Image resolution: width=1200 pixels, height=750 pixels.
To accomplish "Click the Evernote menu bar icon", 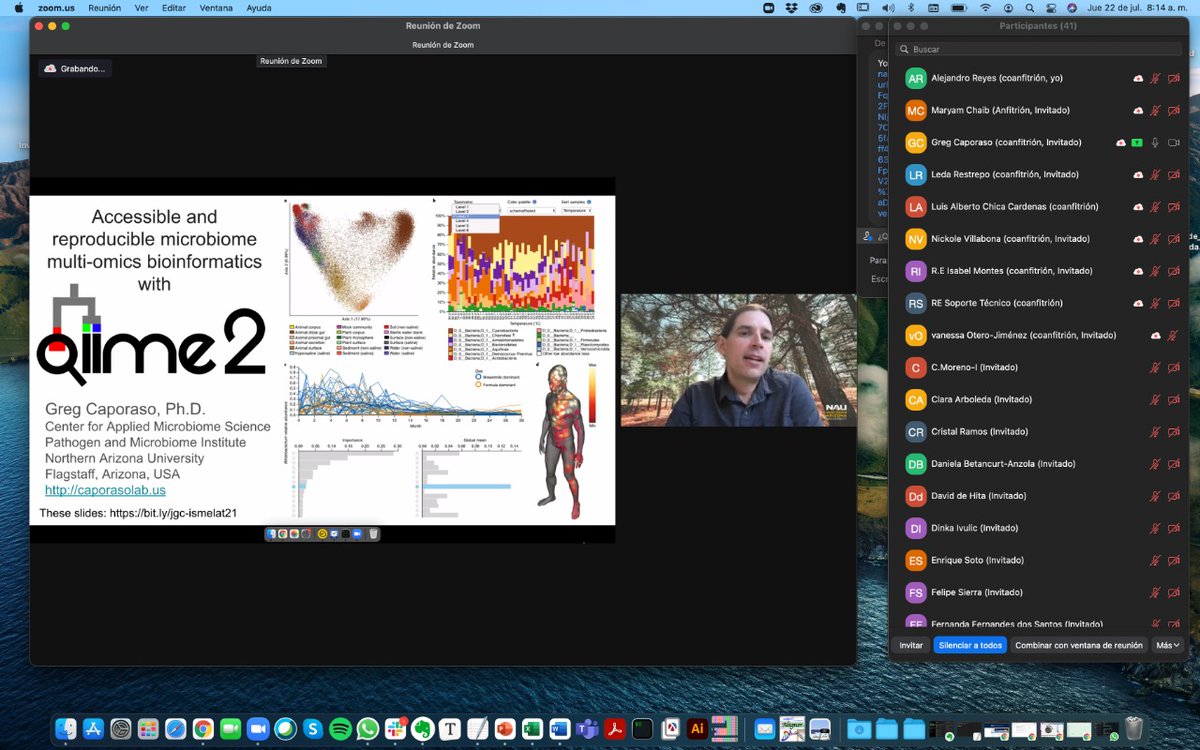I will click(x=841, y=7).
